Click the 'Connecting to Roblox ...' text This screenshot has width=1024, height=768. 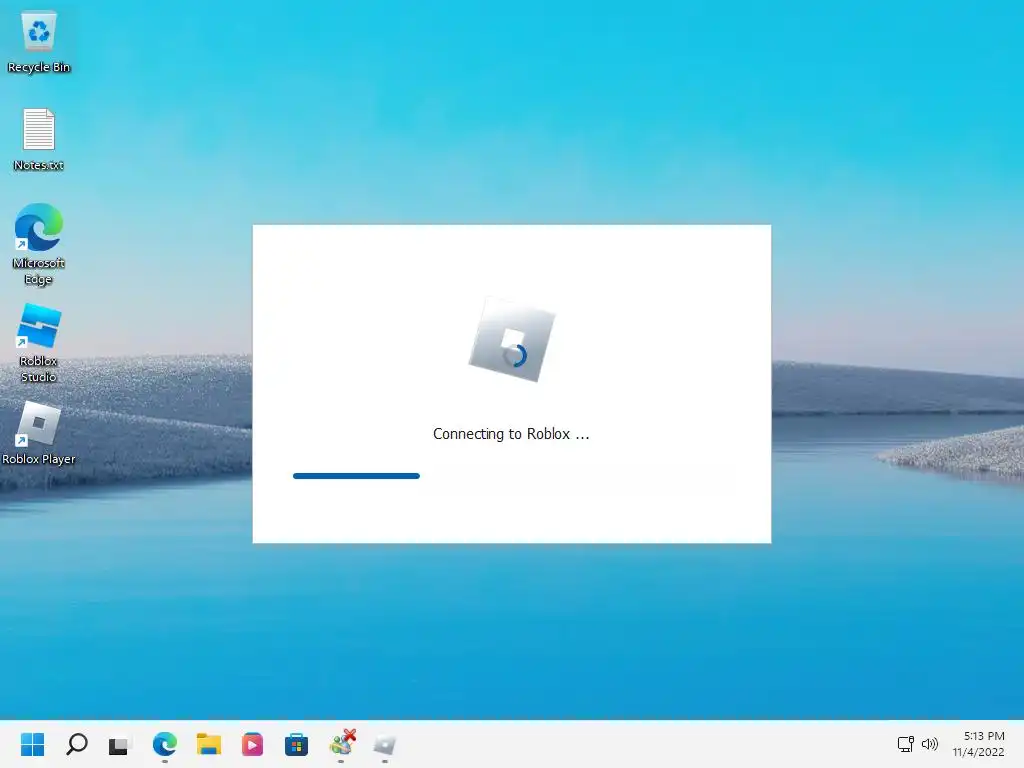point(511,434)
